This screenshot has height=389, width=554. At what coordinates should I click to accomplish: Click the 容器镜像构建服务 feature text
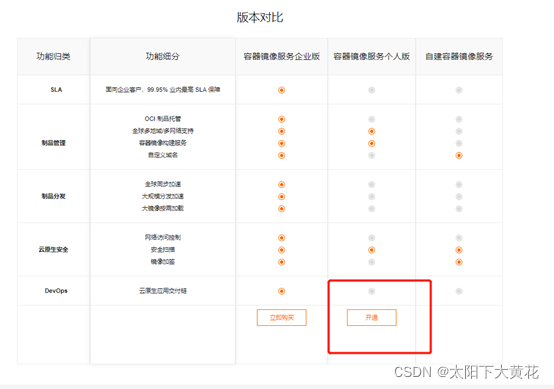tap(163, 143)
